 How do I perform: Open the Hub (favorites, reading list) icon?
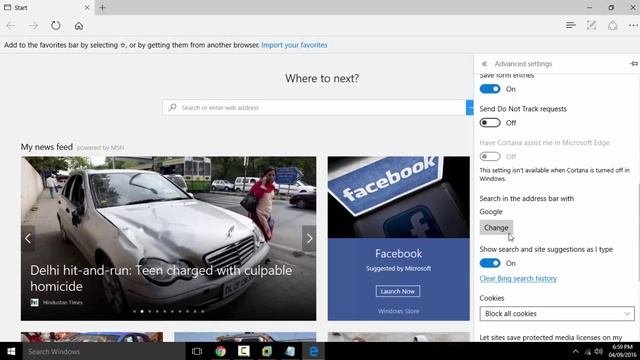click(571, 25)
